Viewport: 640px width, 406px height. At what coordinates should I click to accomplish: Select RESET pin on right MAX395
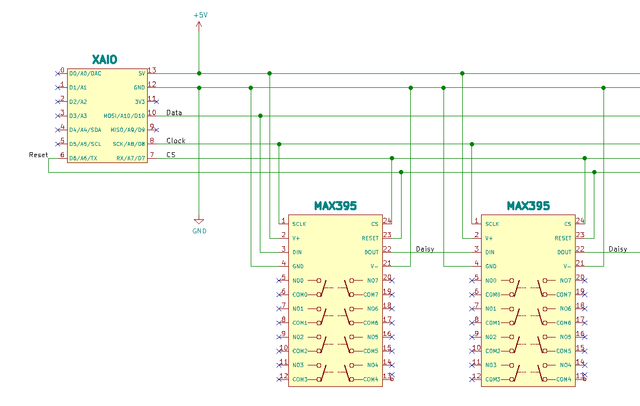(x=563, y=238)
